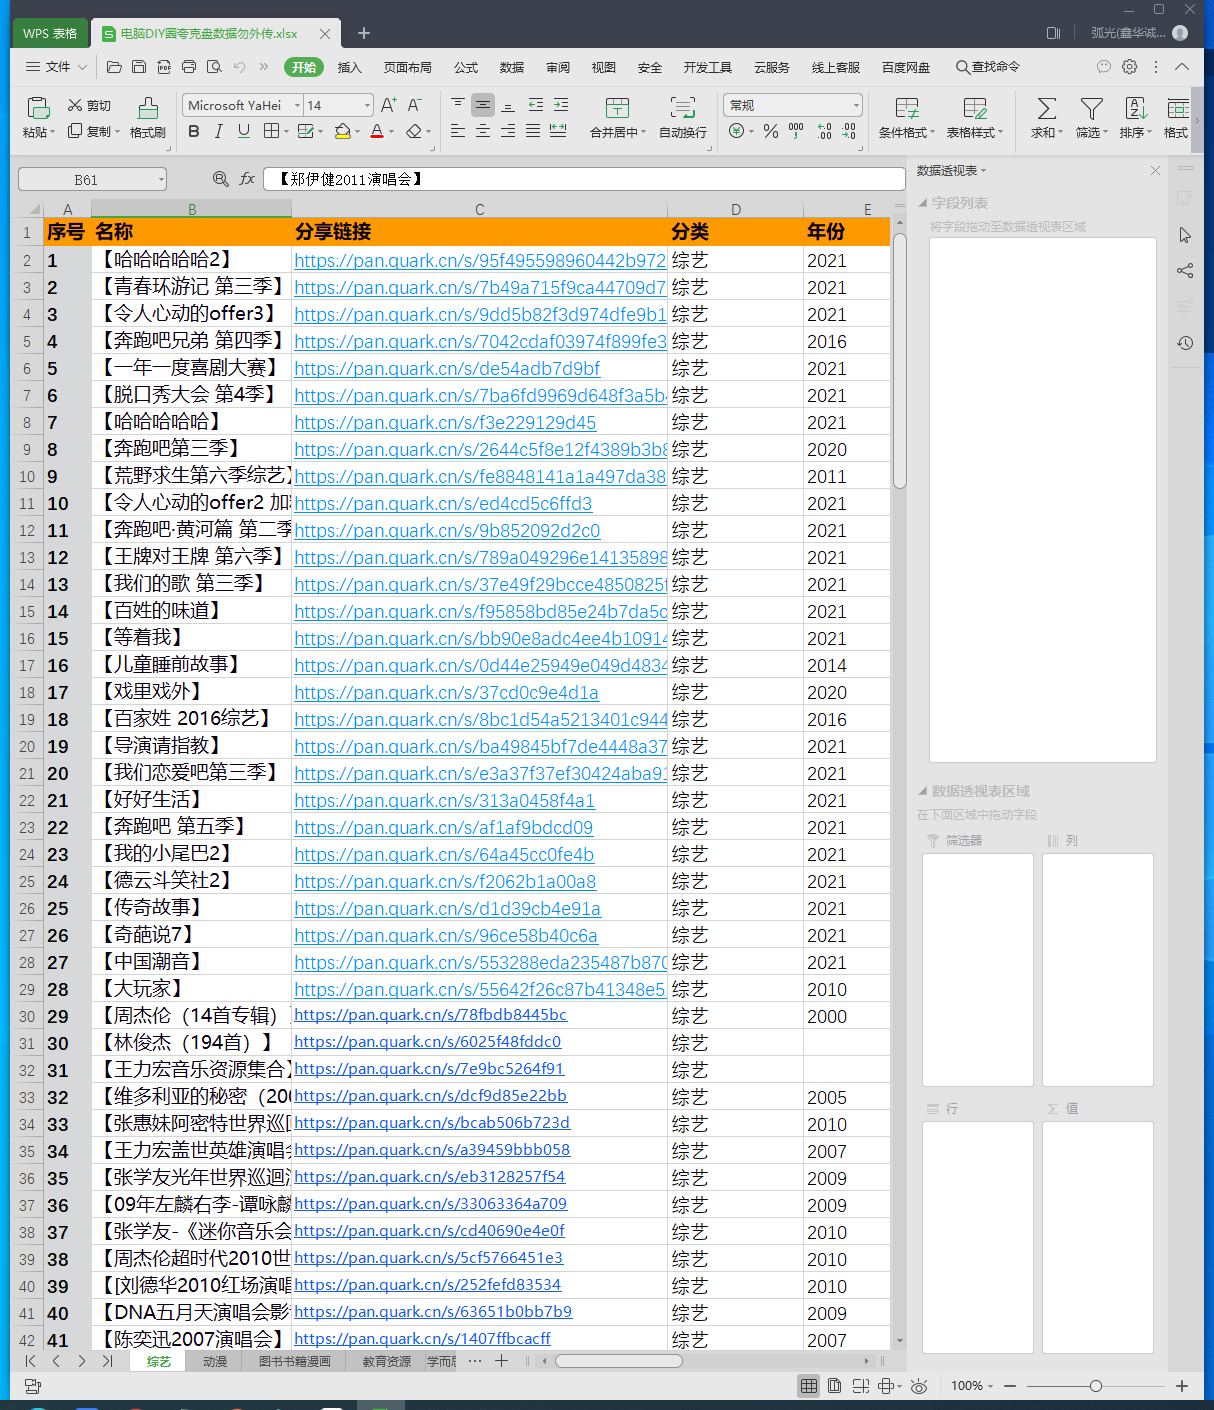This screenshot has height=1410, width=1214.
Task: Open the font size dropdown showing 14
Action: coord(367,105)
